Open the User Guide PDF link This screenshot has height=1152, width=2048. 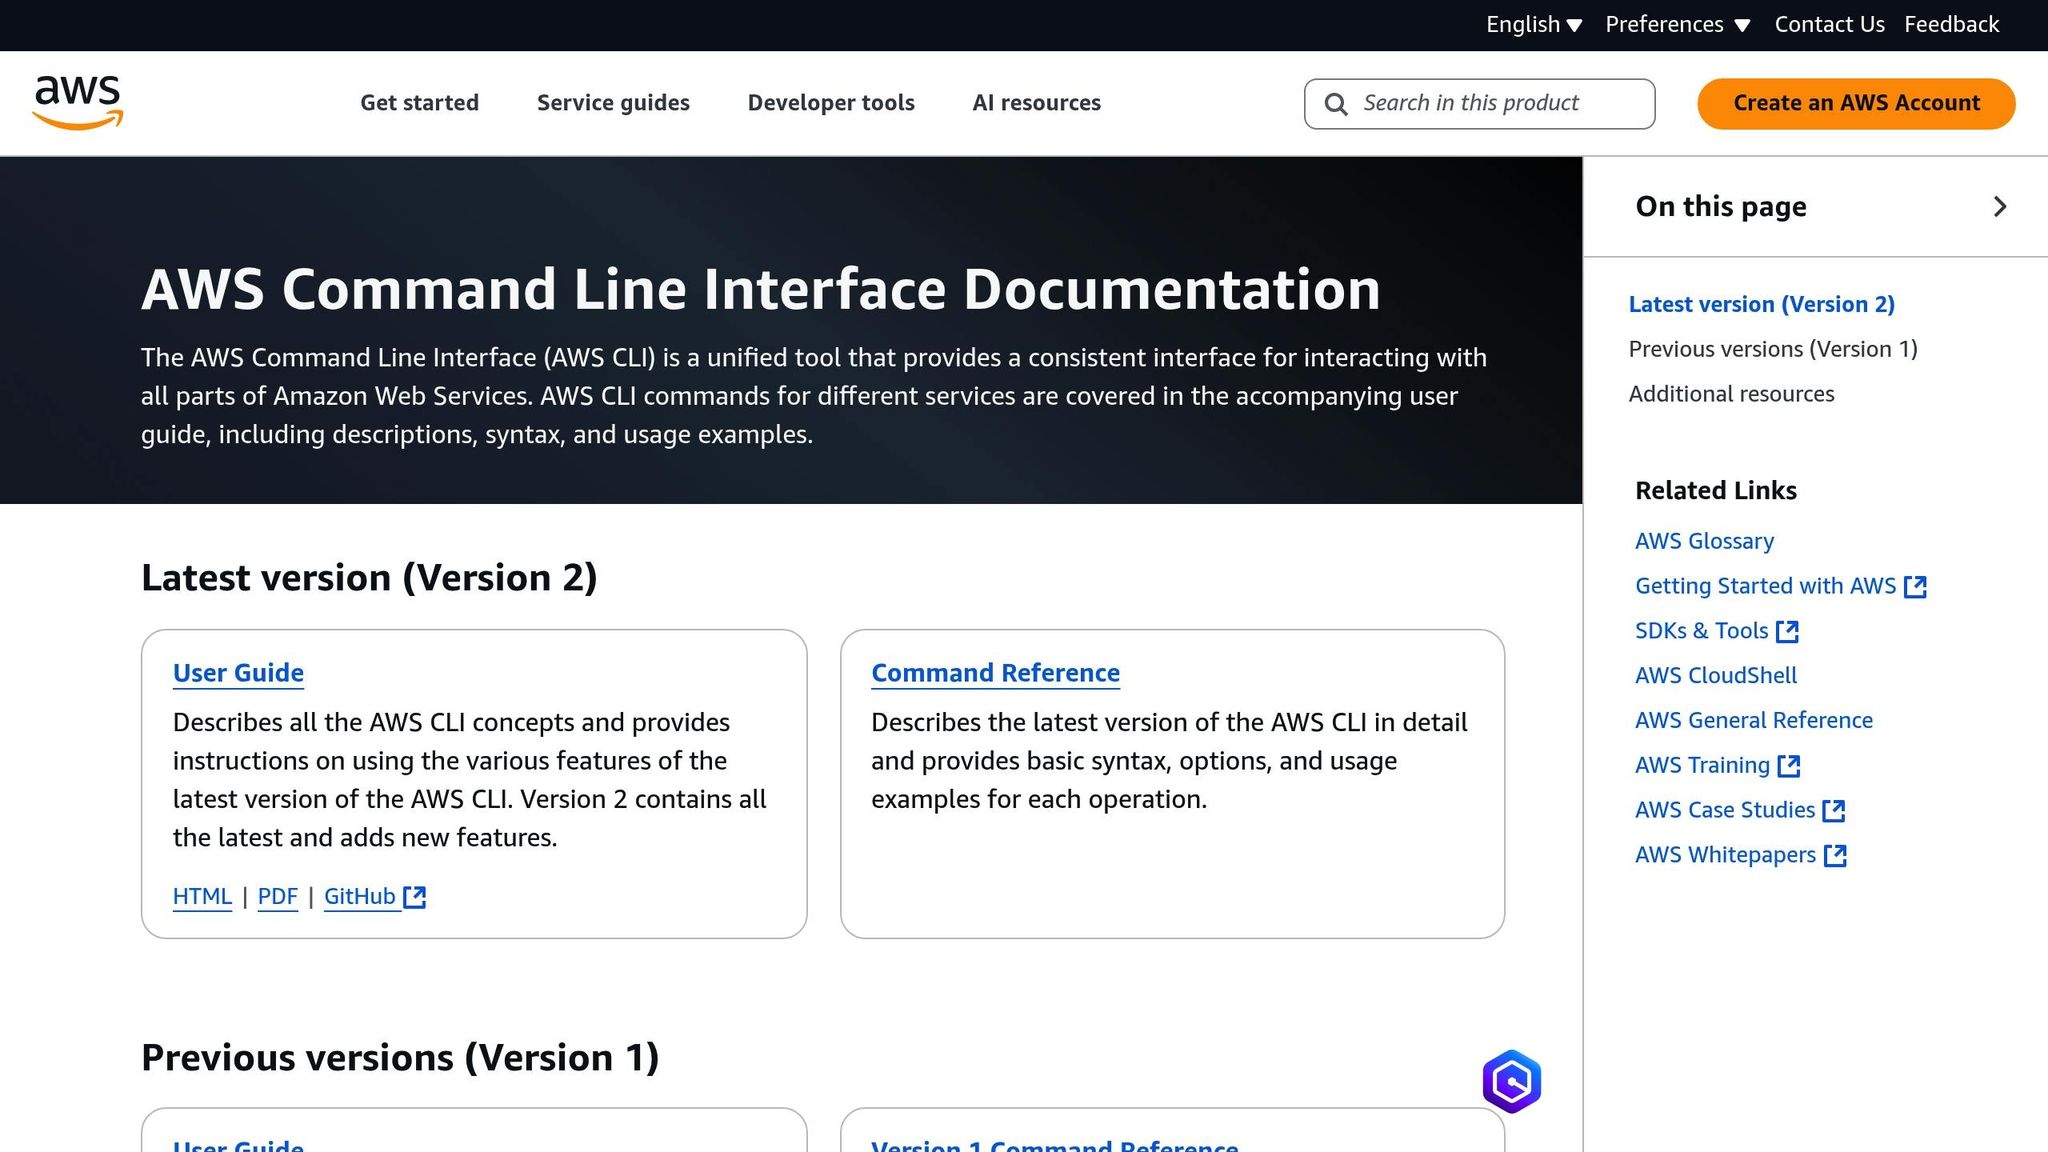pos(278,897)
